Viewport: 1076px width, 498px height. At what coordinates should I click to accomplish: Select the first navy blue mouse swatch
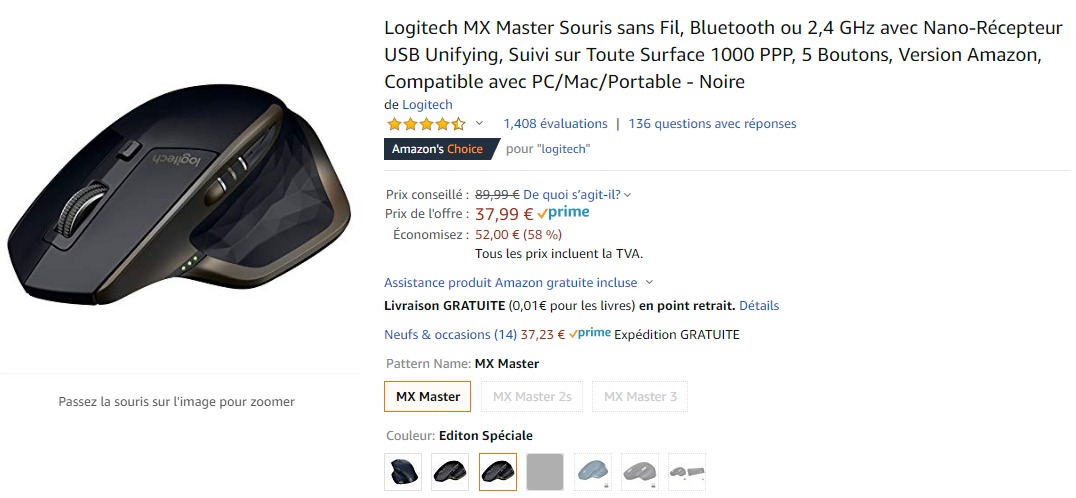[403, 471]
